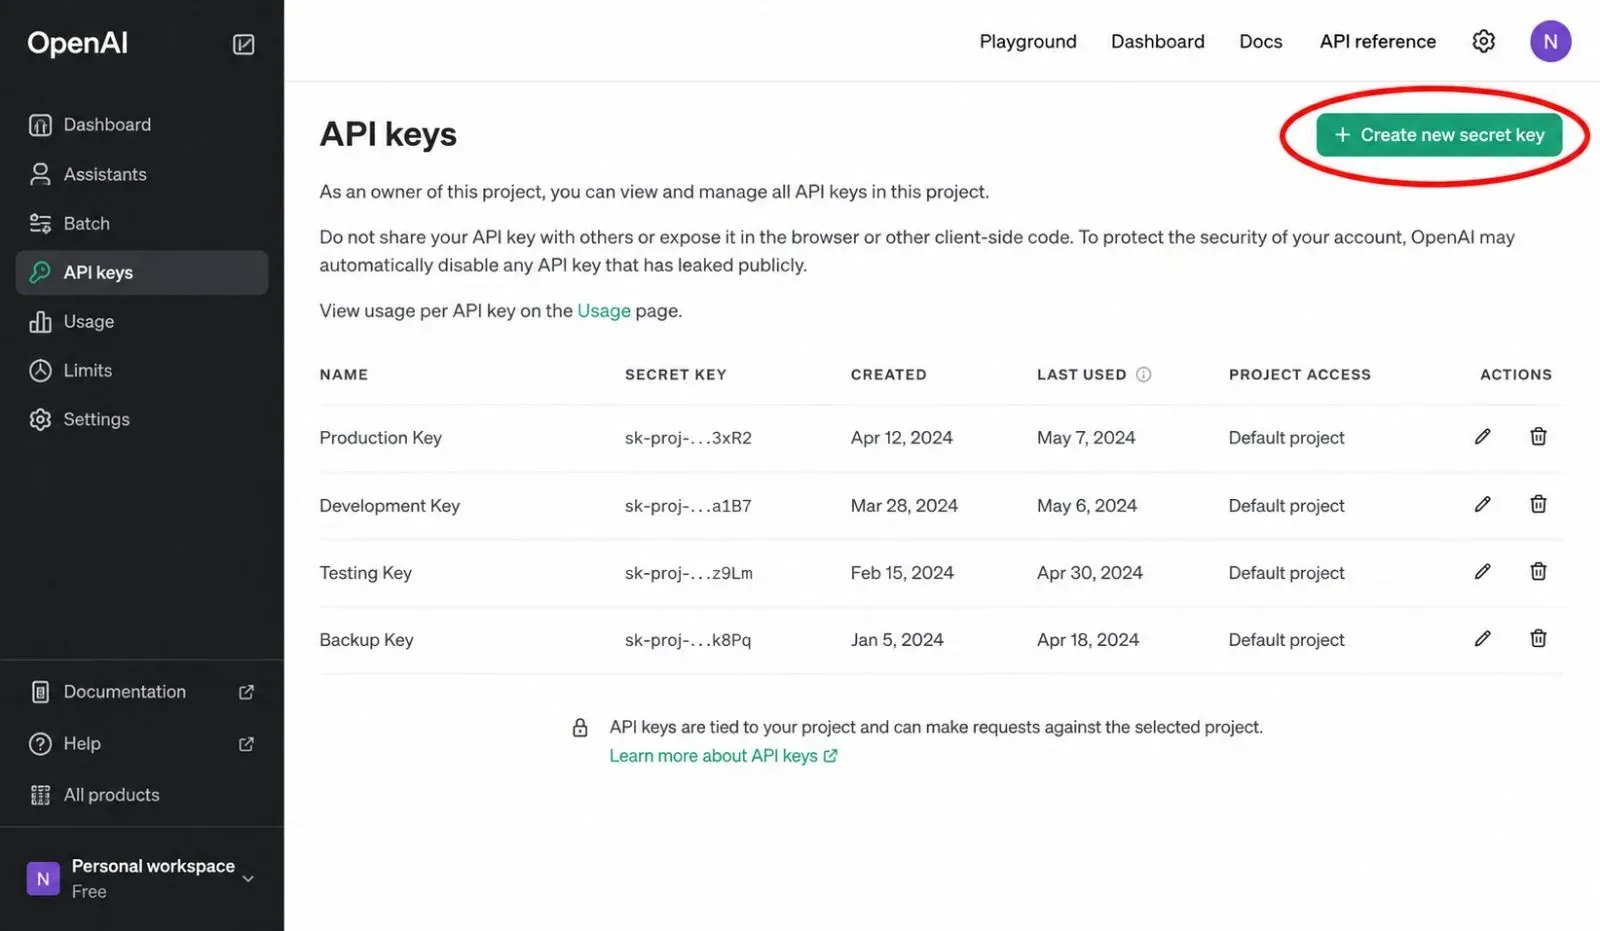The width and height of the screenshot is (1600, 931).
Task: Click the Dashboard icon in the sidebar
Action: [40, 125]
